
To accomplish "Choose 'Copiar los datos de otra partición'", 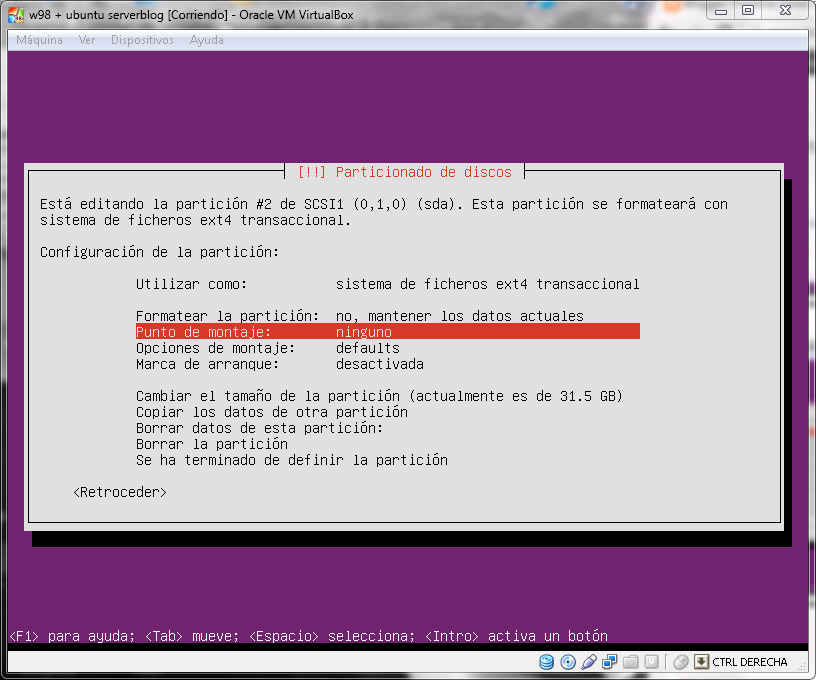I will tap(272, 412).
